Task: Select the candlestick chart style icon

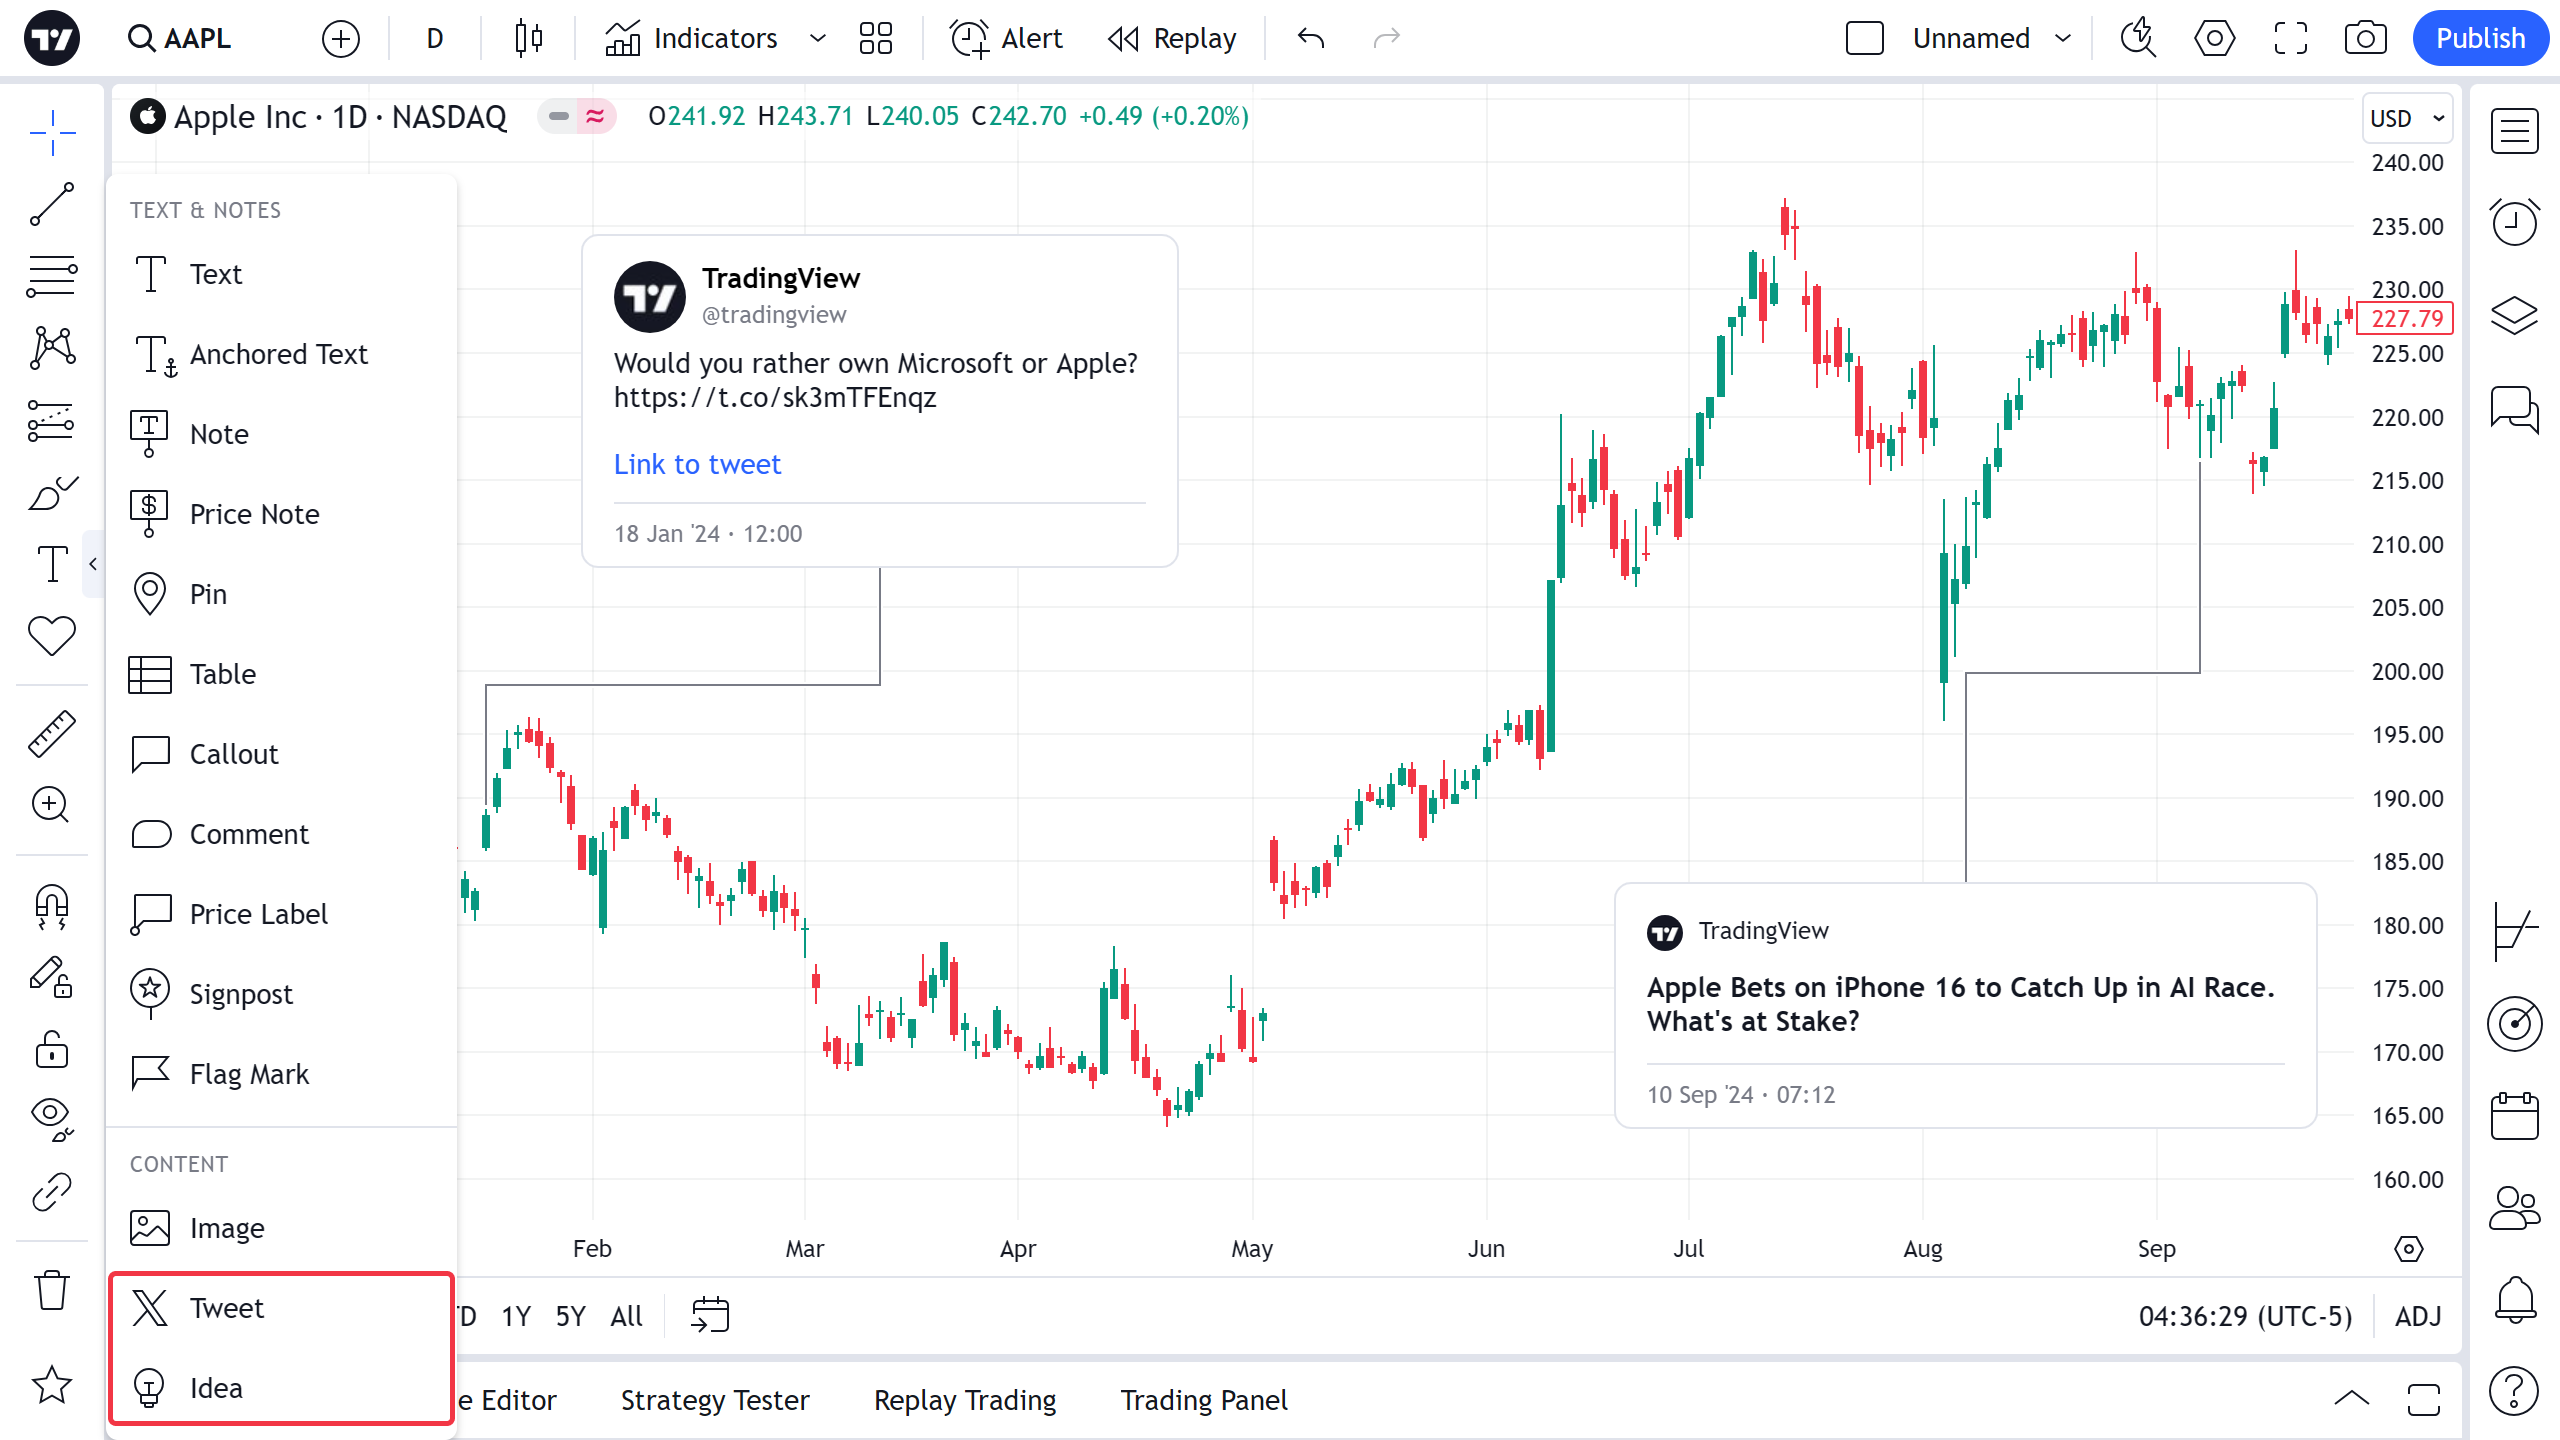Action: pos(529,39)
